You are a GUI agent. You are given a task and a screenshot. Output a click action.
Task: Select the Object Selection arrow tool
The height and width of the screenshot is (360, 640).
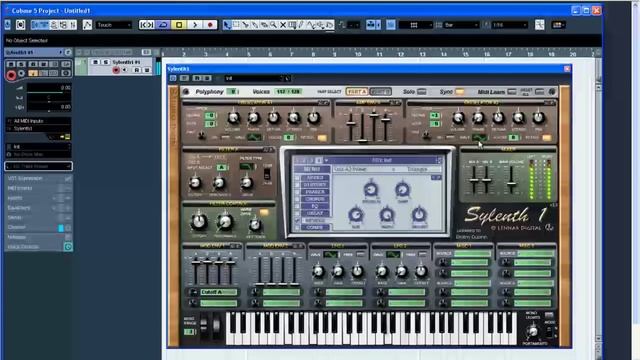pyautogui.click(x=227, y=25)
